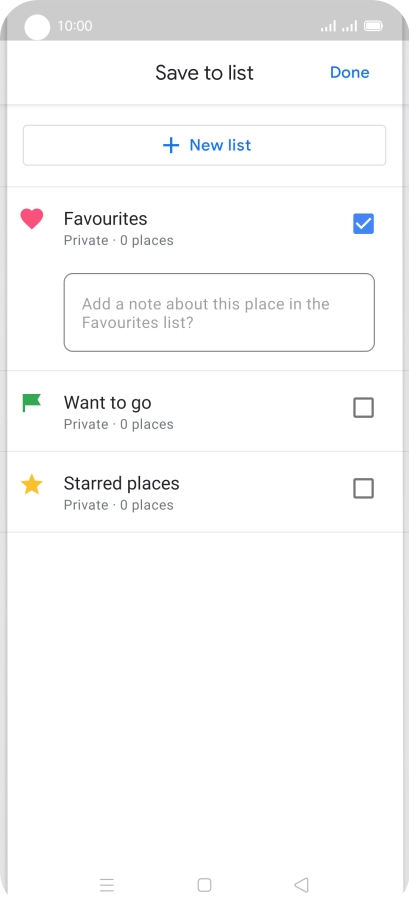
Task: Tap Done to save the list selection
Action: point(350,73)
